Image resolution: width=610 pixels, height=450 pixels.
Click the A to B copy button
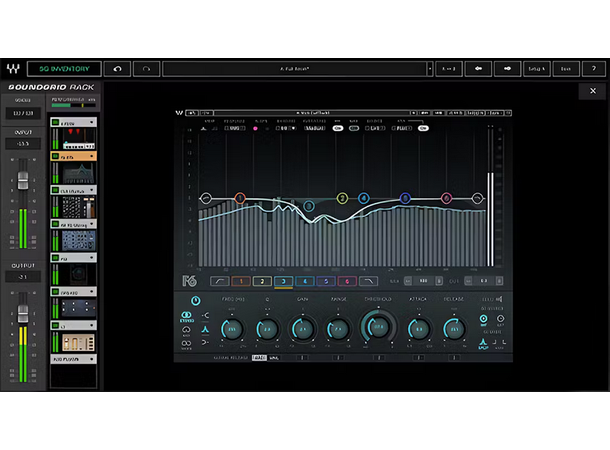tap(449, 69)
